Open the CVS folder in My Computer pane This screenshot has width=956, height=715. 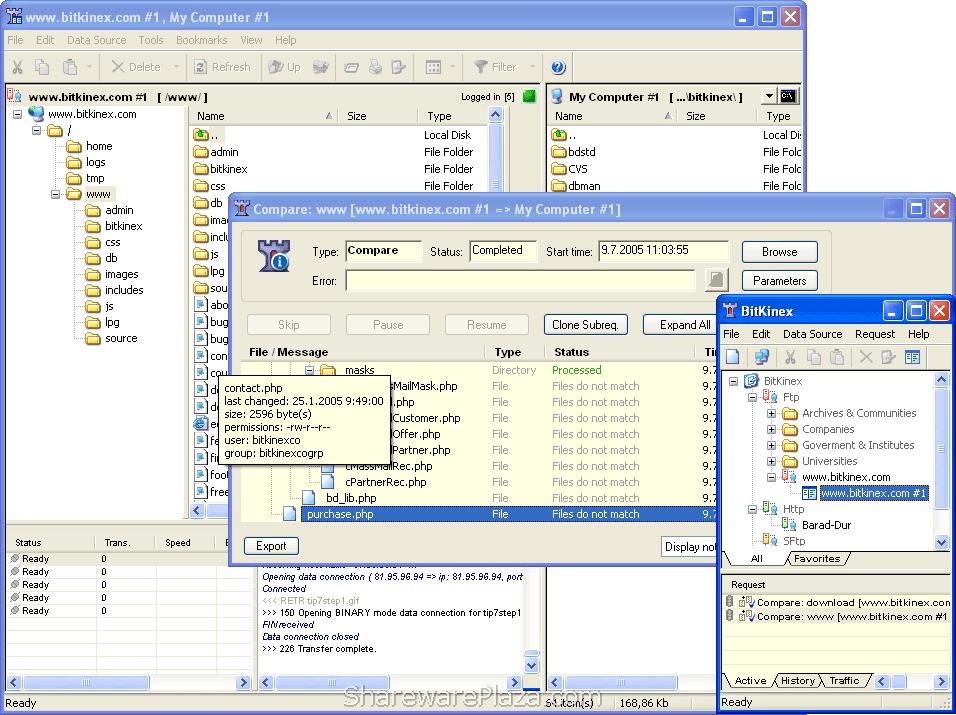coord(577,169)
